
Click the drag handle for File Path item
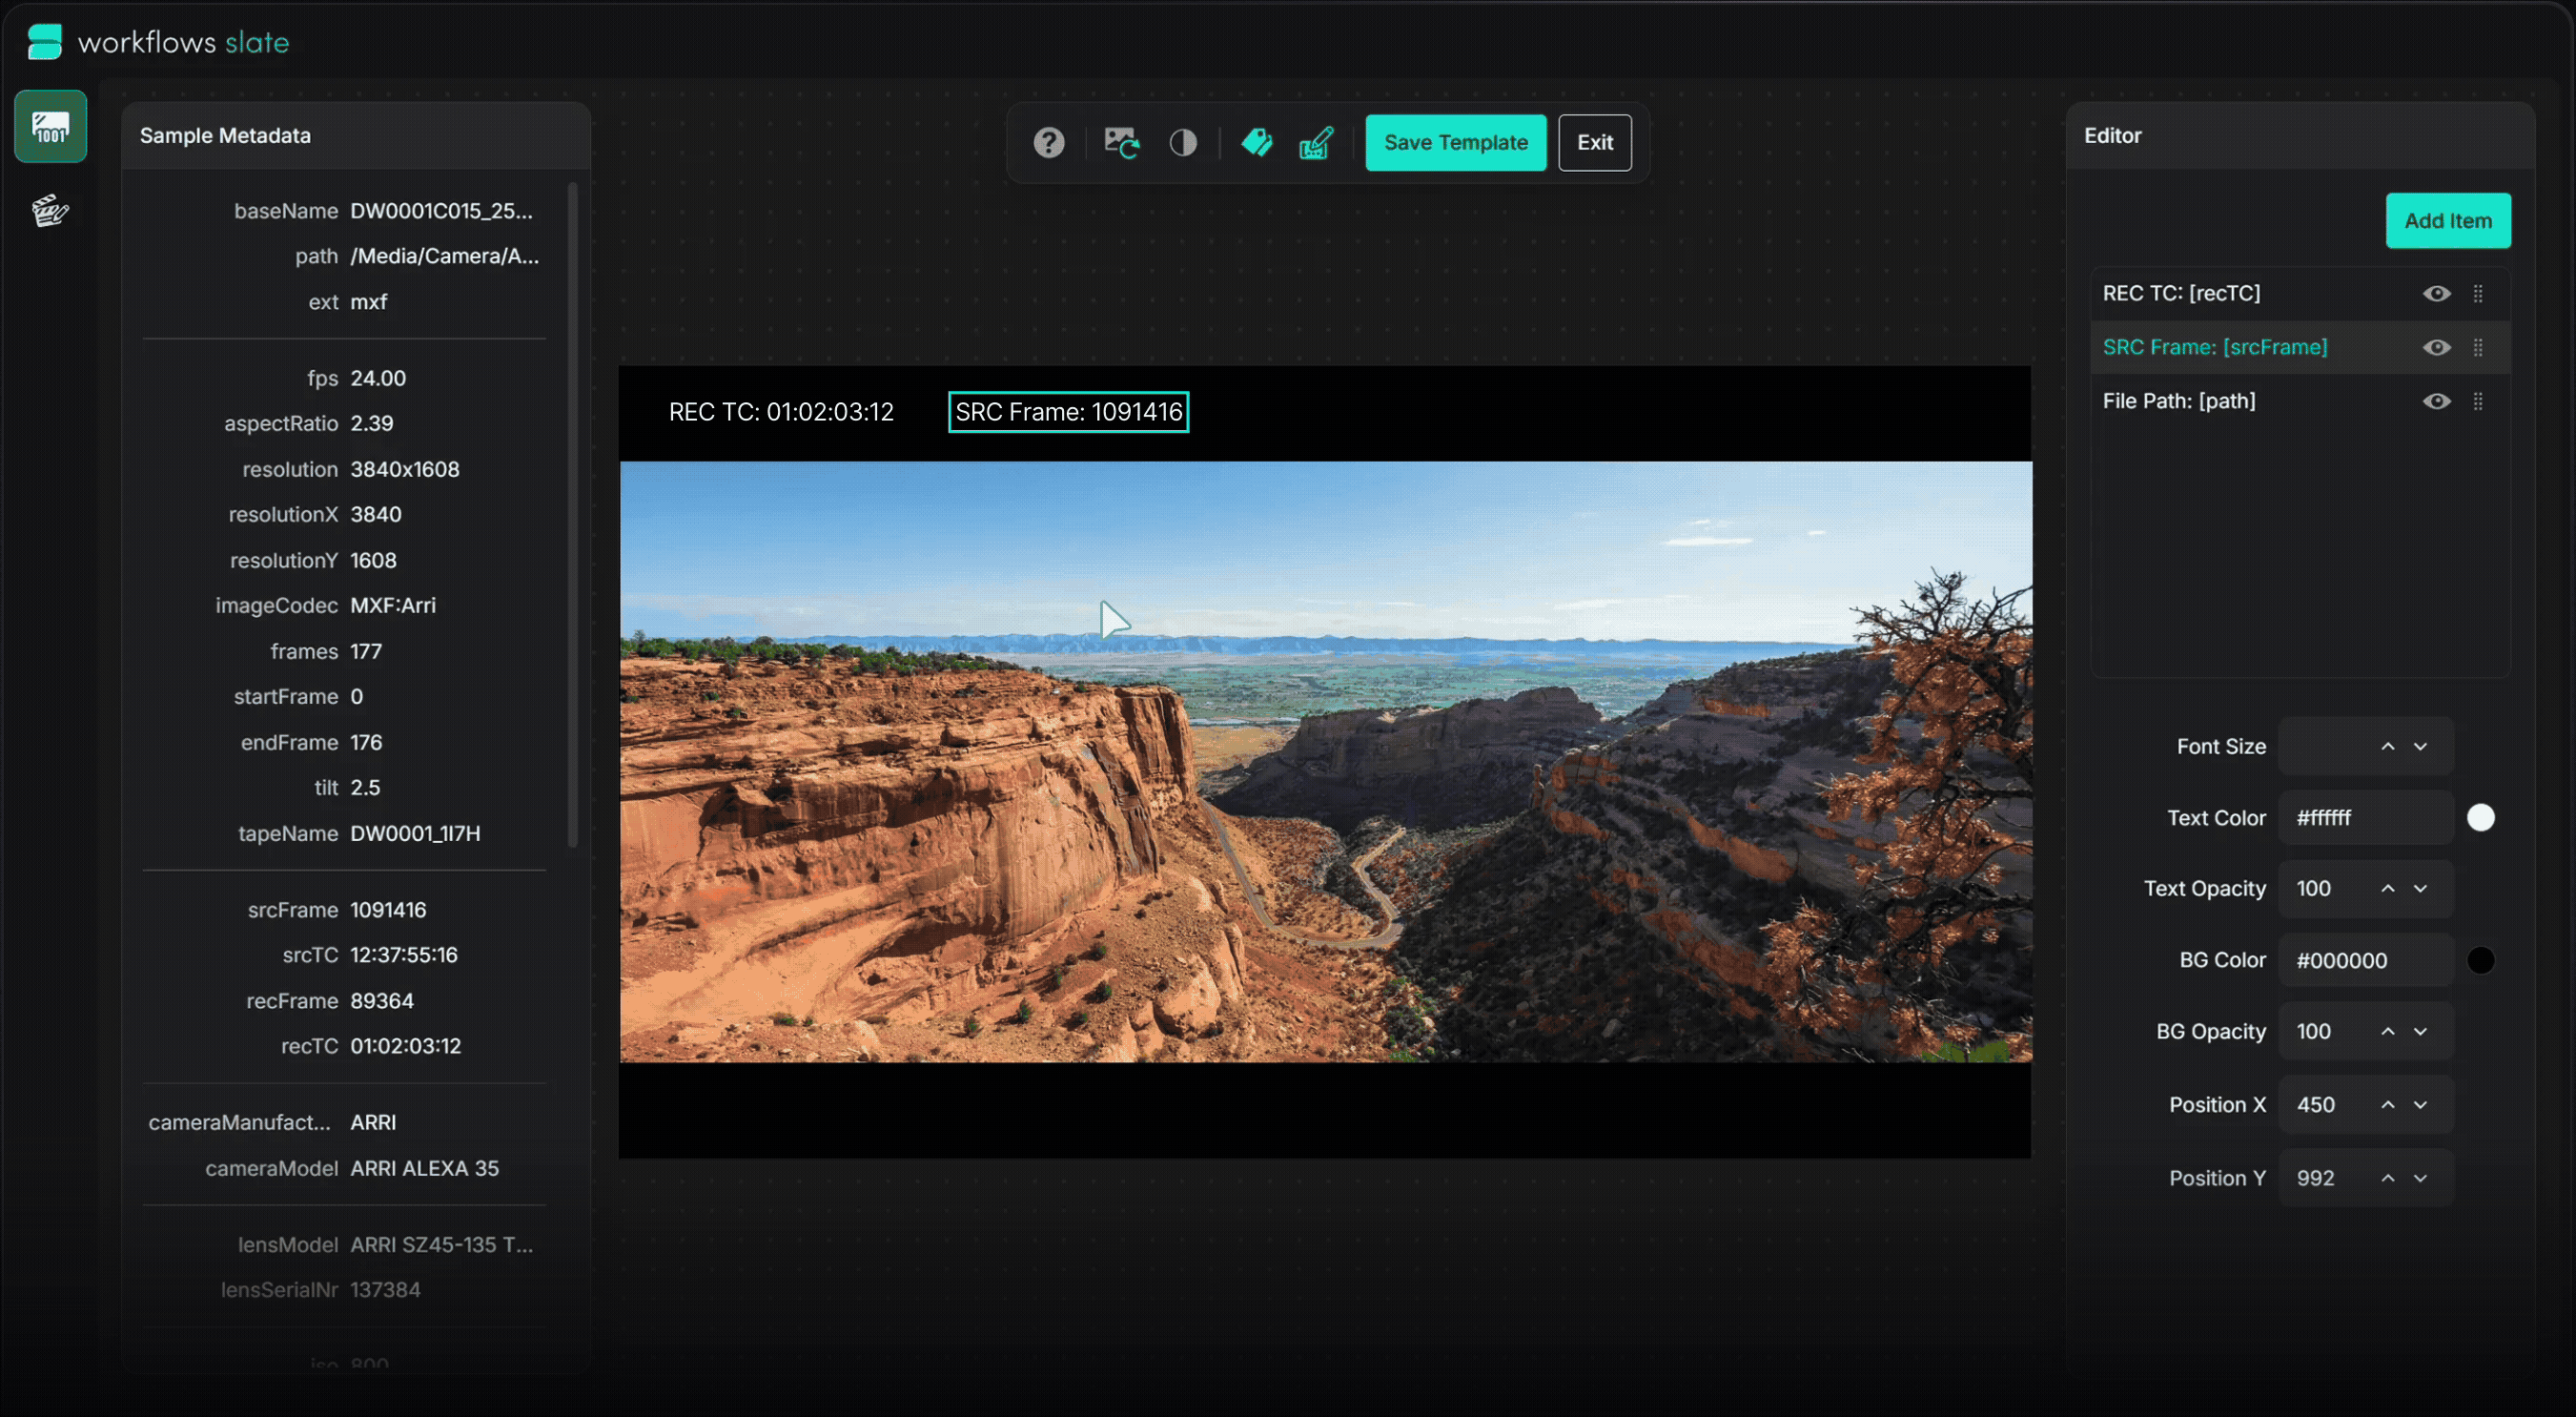tap(2478, 401)
